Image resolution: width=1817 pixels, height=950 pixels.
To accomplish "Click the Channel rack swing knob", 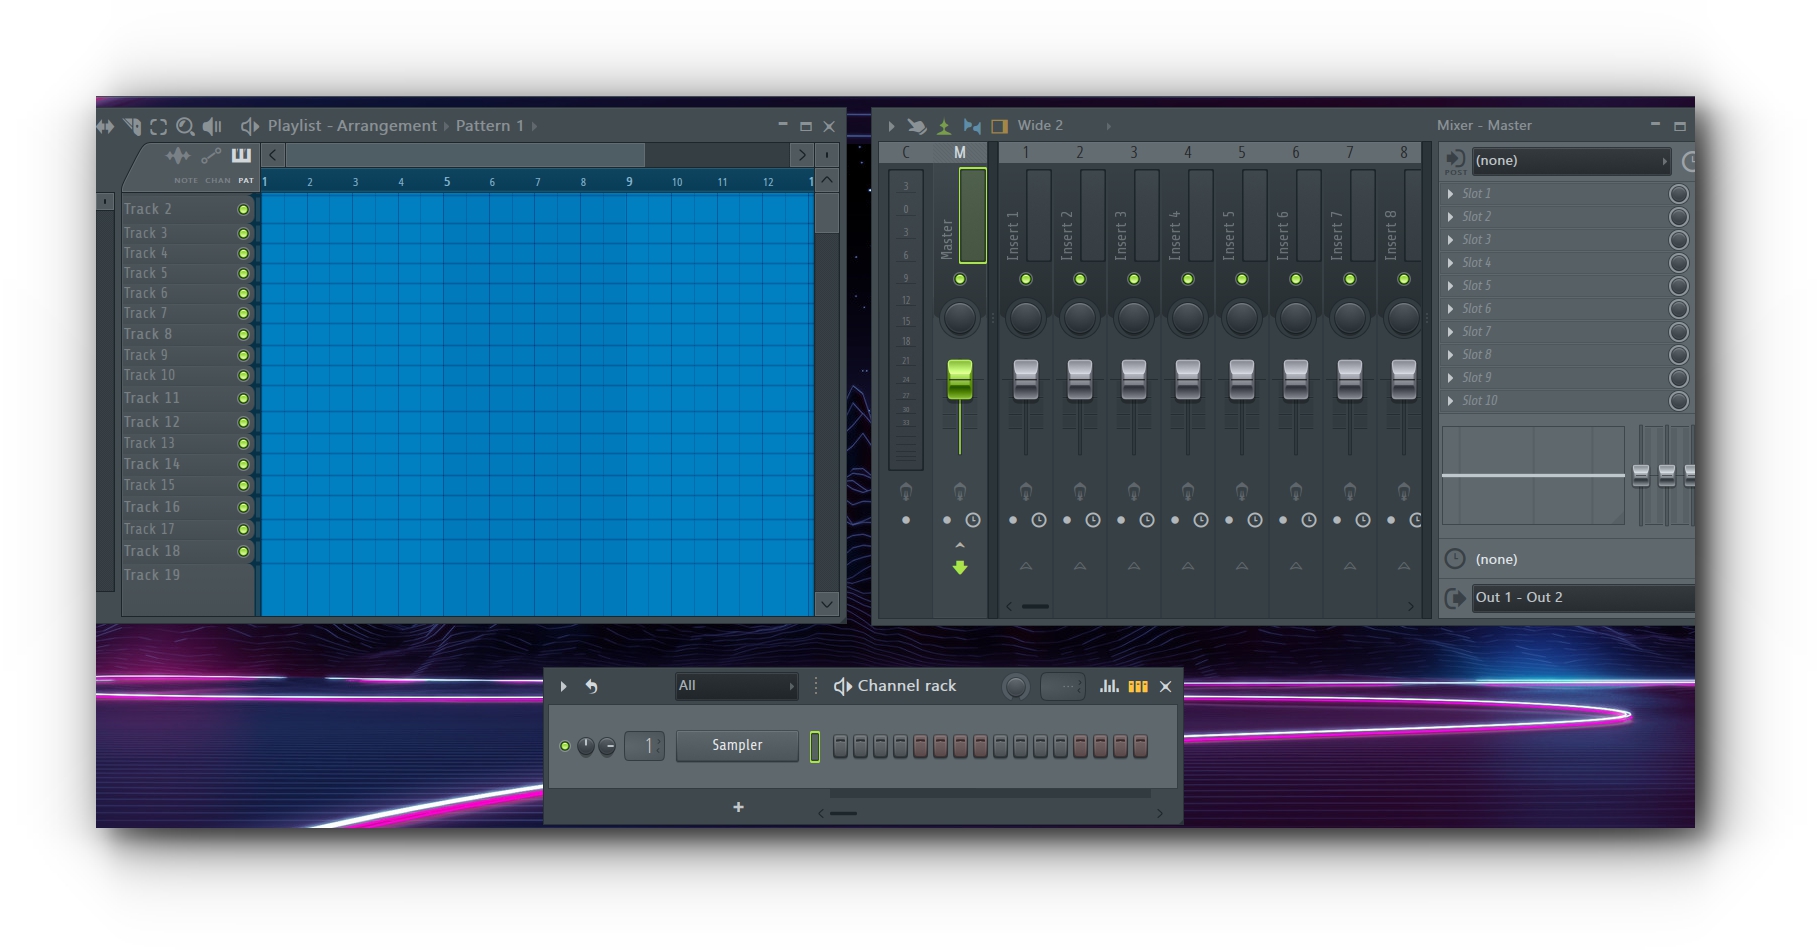I will click(1016, 687).
